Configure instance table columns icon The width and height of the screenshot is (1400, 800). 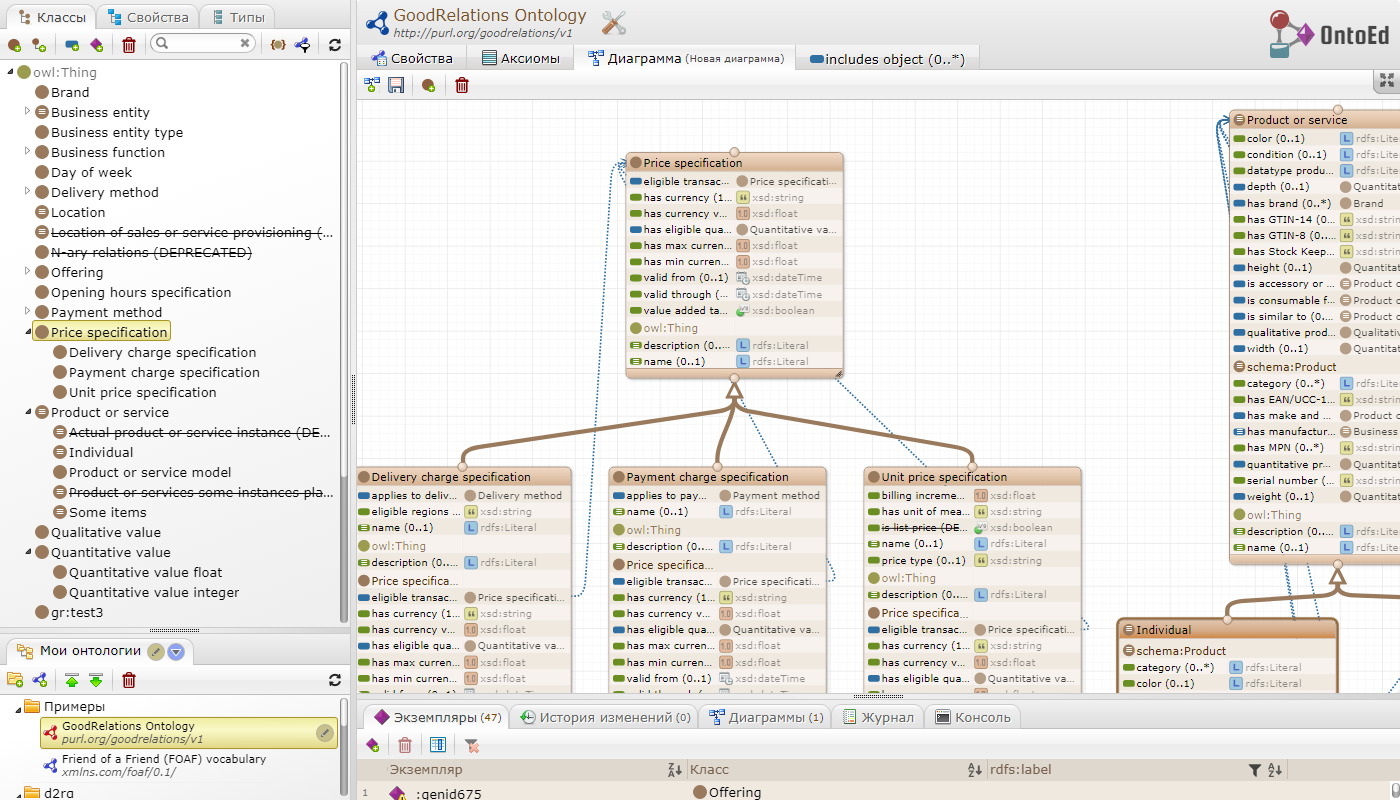pos(437,745)
